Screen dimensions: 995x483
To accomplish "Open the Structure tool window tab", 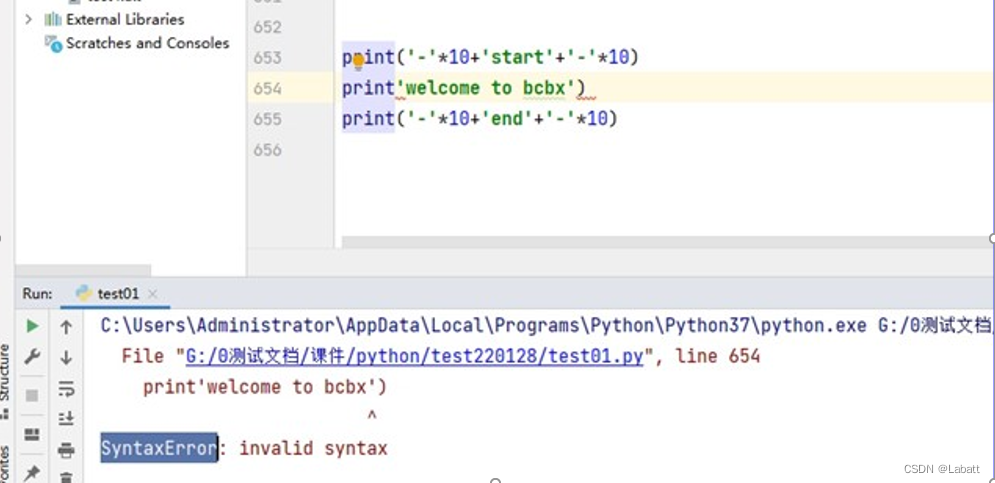I will pos(5,381).
